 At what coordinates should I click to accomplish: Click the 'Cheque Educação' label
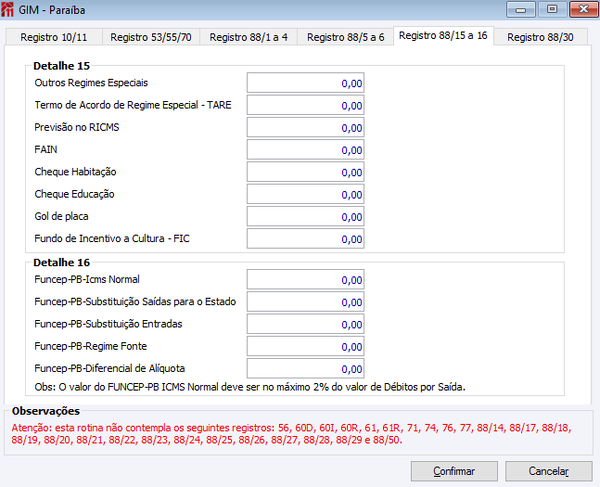[75, 194]
